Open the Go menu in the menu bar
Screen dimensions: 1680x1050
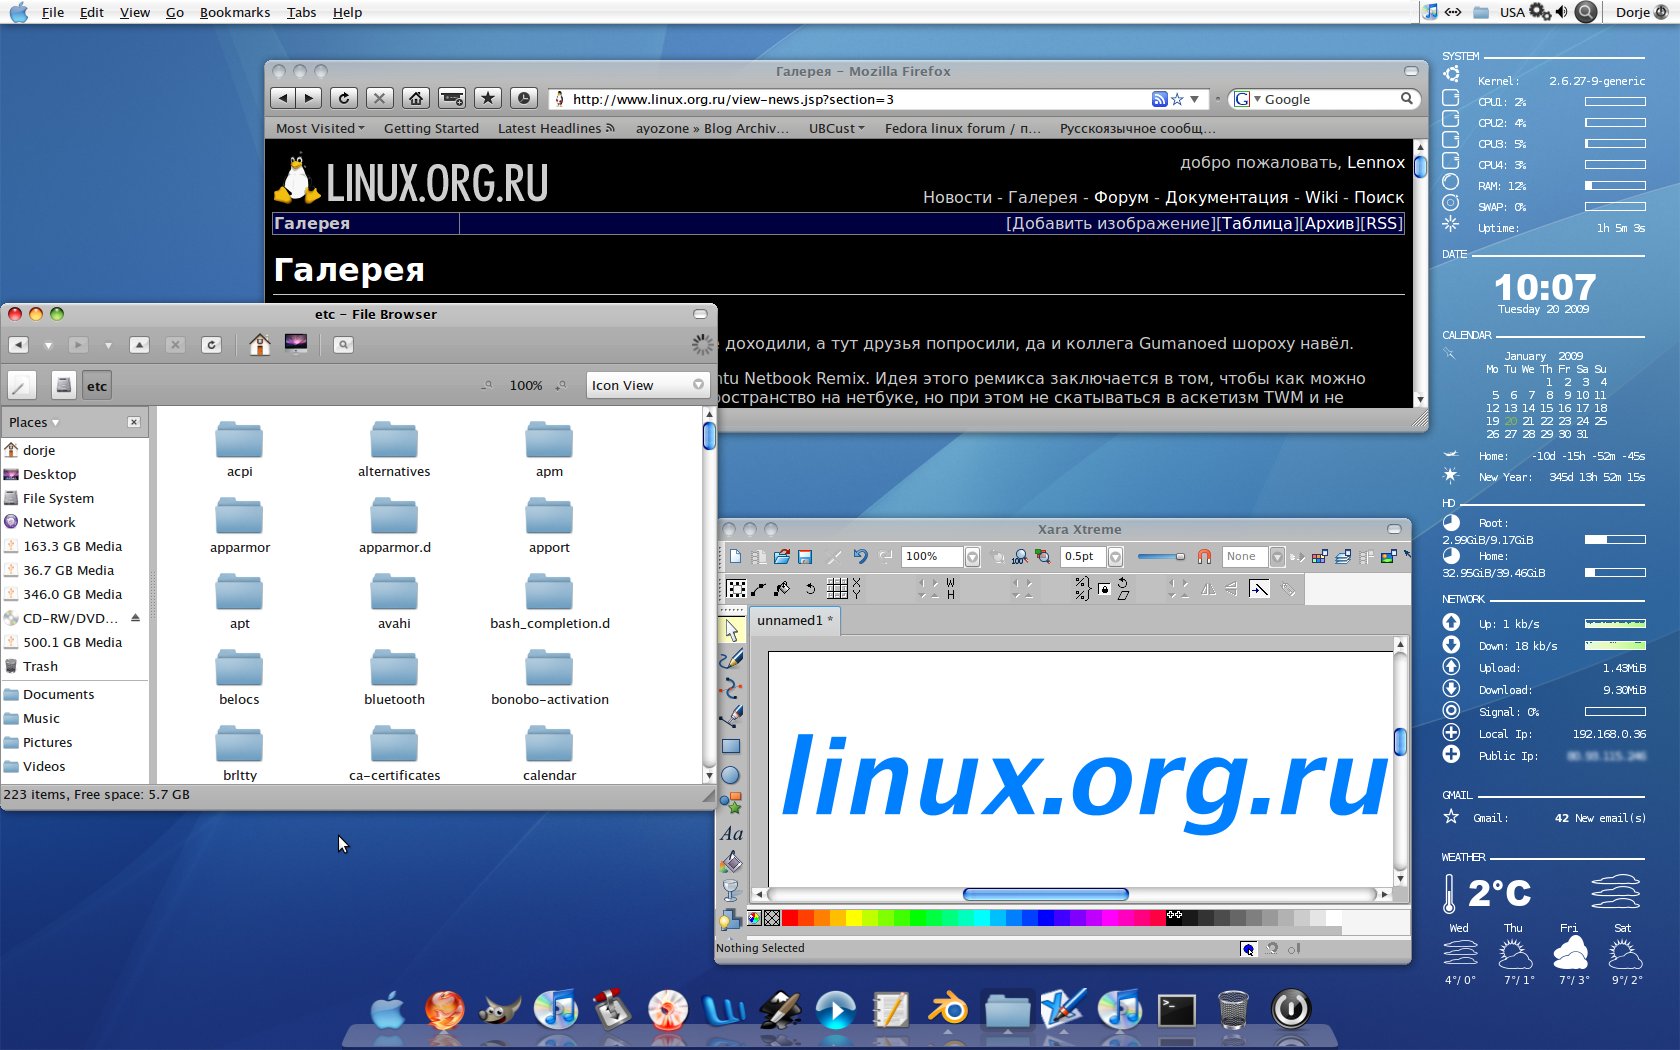[x=174, y=12]
